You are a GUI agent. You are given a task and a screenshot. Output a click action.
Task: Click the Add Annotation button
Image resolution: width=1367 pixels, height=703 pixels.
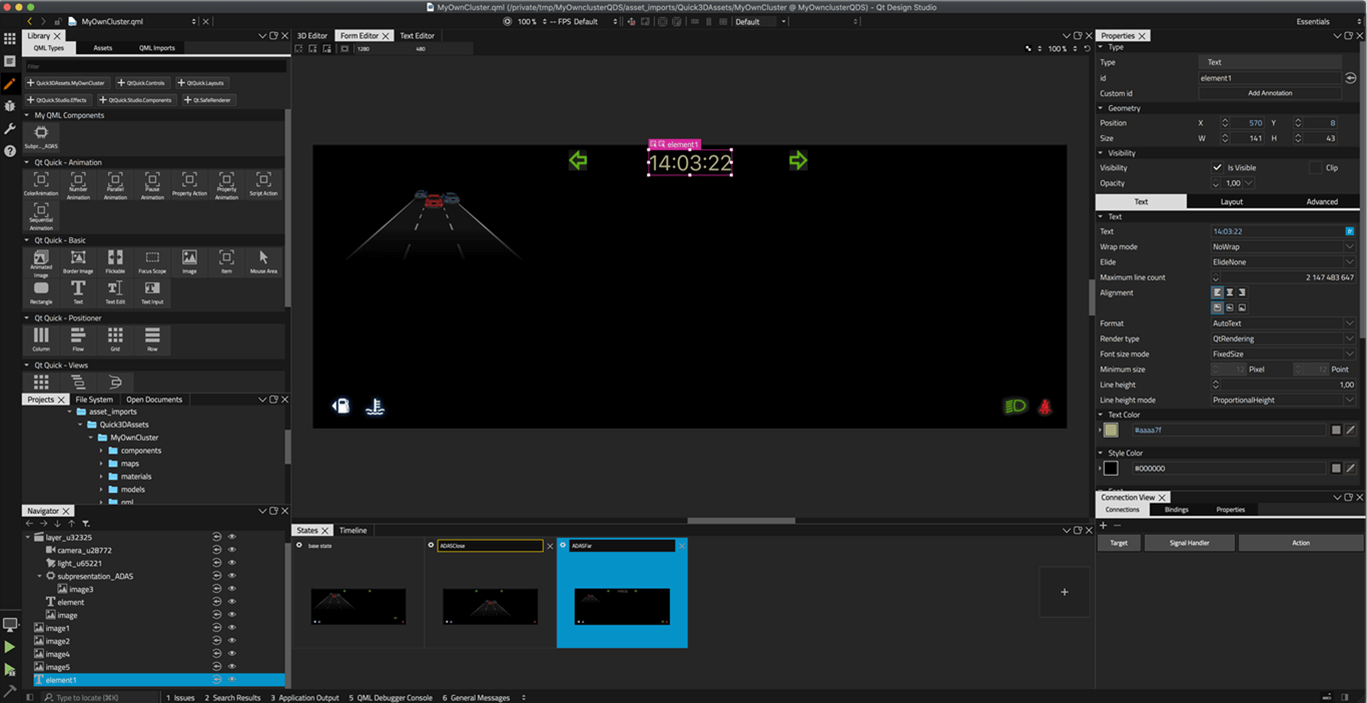(1269, 93)
